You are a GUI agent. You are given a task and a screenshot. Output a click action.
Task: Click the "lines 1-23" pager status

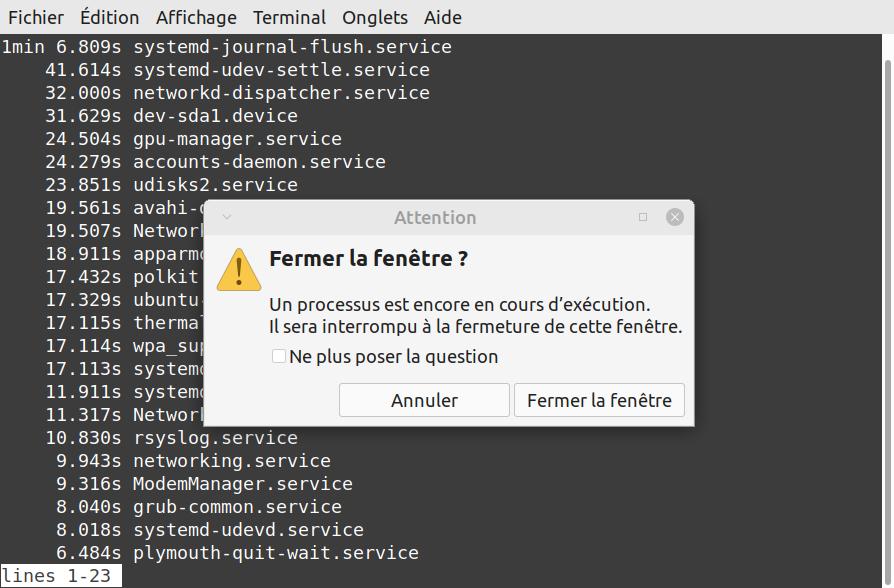point(60,576)
